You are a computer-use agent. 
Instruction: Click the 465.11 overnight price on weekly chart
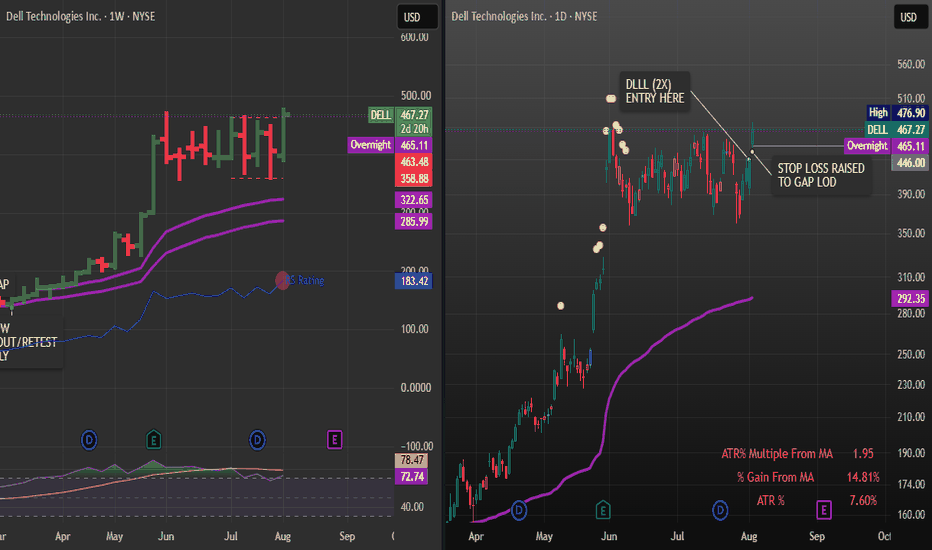[x=414, y=145]
